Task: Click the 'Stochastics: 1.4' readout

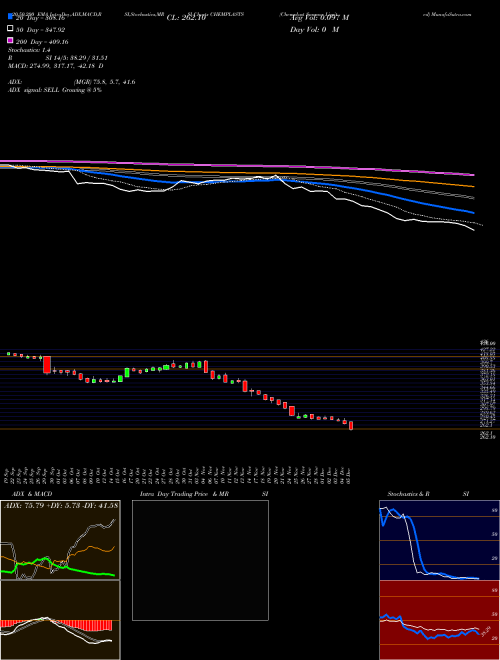Action: click(x=29, y=50)
